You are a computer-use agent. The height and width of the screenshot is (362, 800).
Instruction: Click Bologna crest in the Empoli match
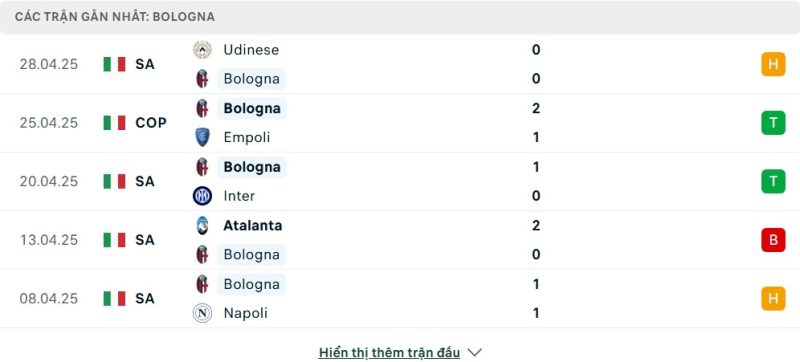pos(202,109)
